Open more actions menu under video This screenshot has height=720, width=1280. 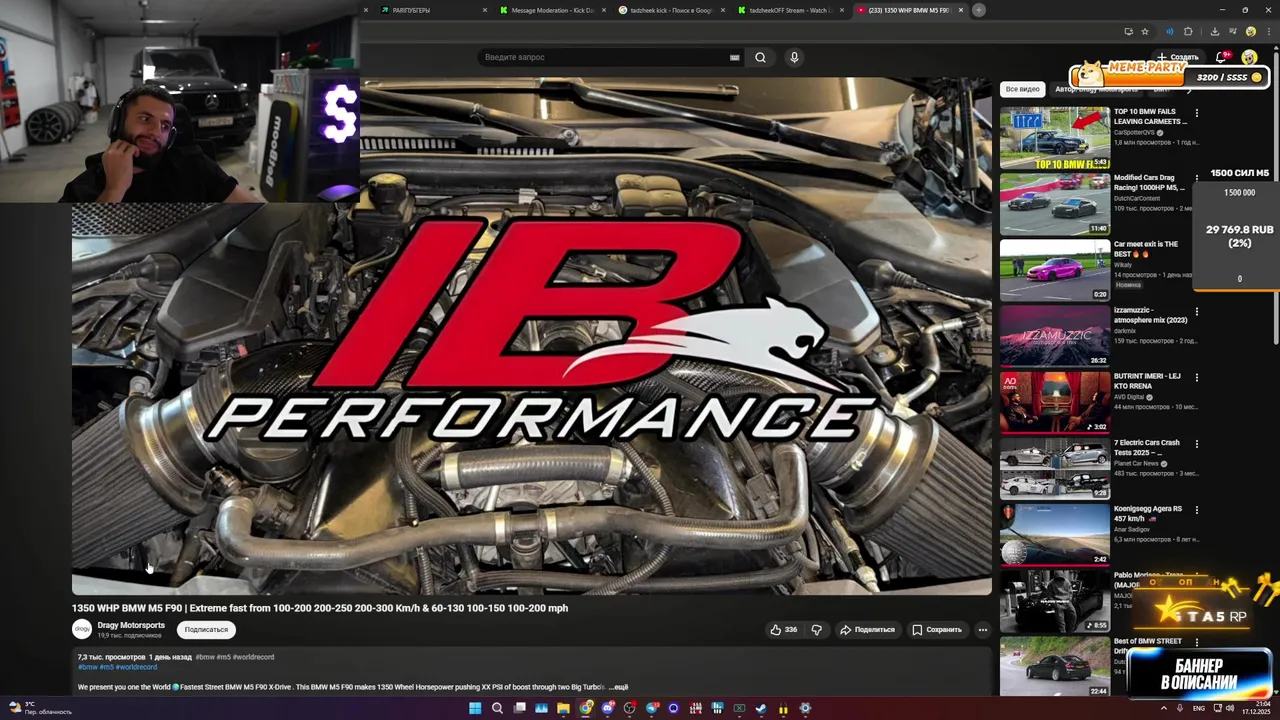point(983,630)
